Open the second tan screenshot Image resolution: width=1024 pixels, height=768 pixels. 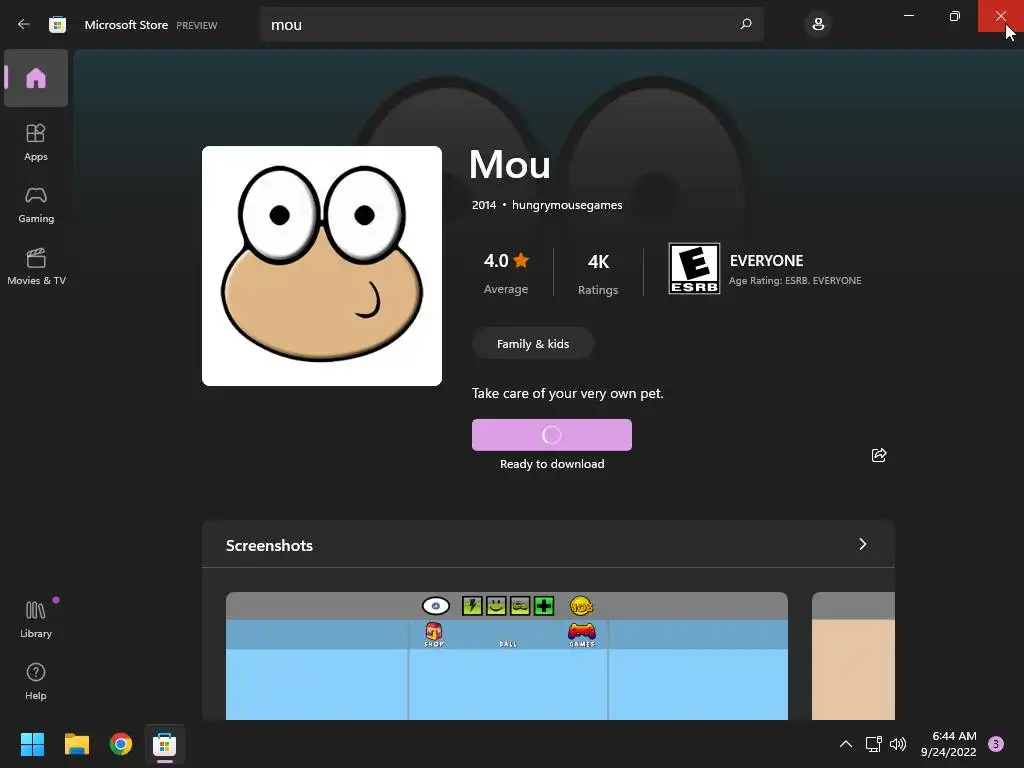[x=853, y=656]
